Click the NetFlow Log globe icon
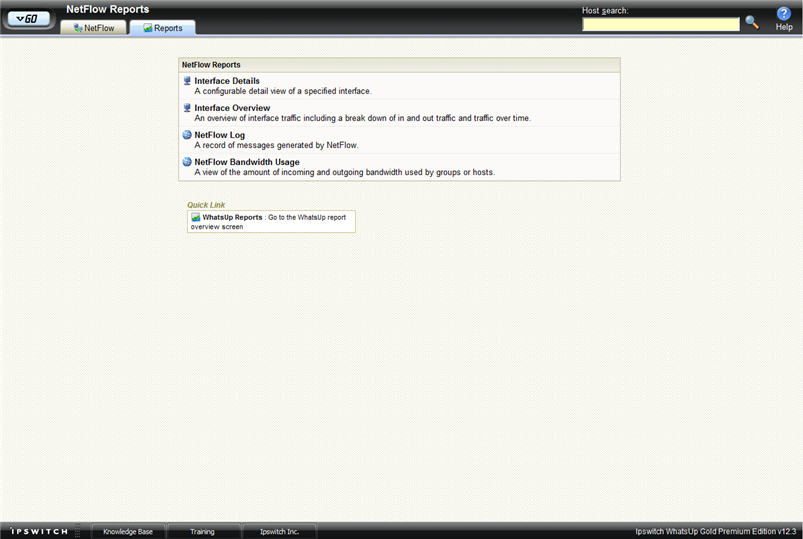The width and height of the screenshot is (803, 539). 187,135
